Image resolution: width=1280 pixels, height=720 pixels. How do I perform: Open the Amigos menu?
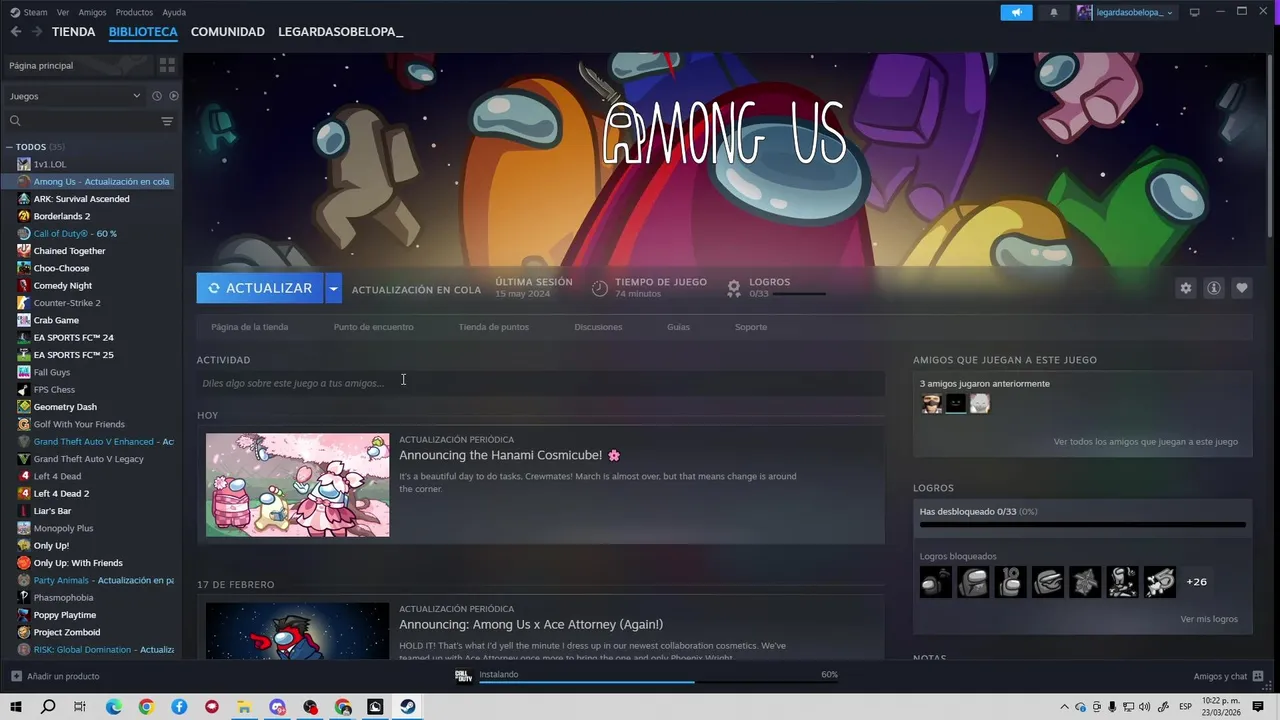(x=92, y=12)
